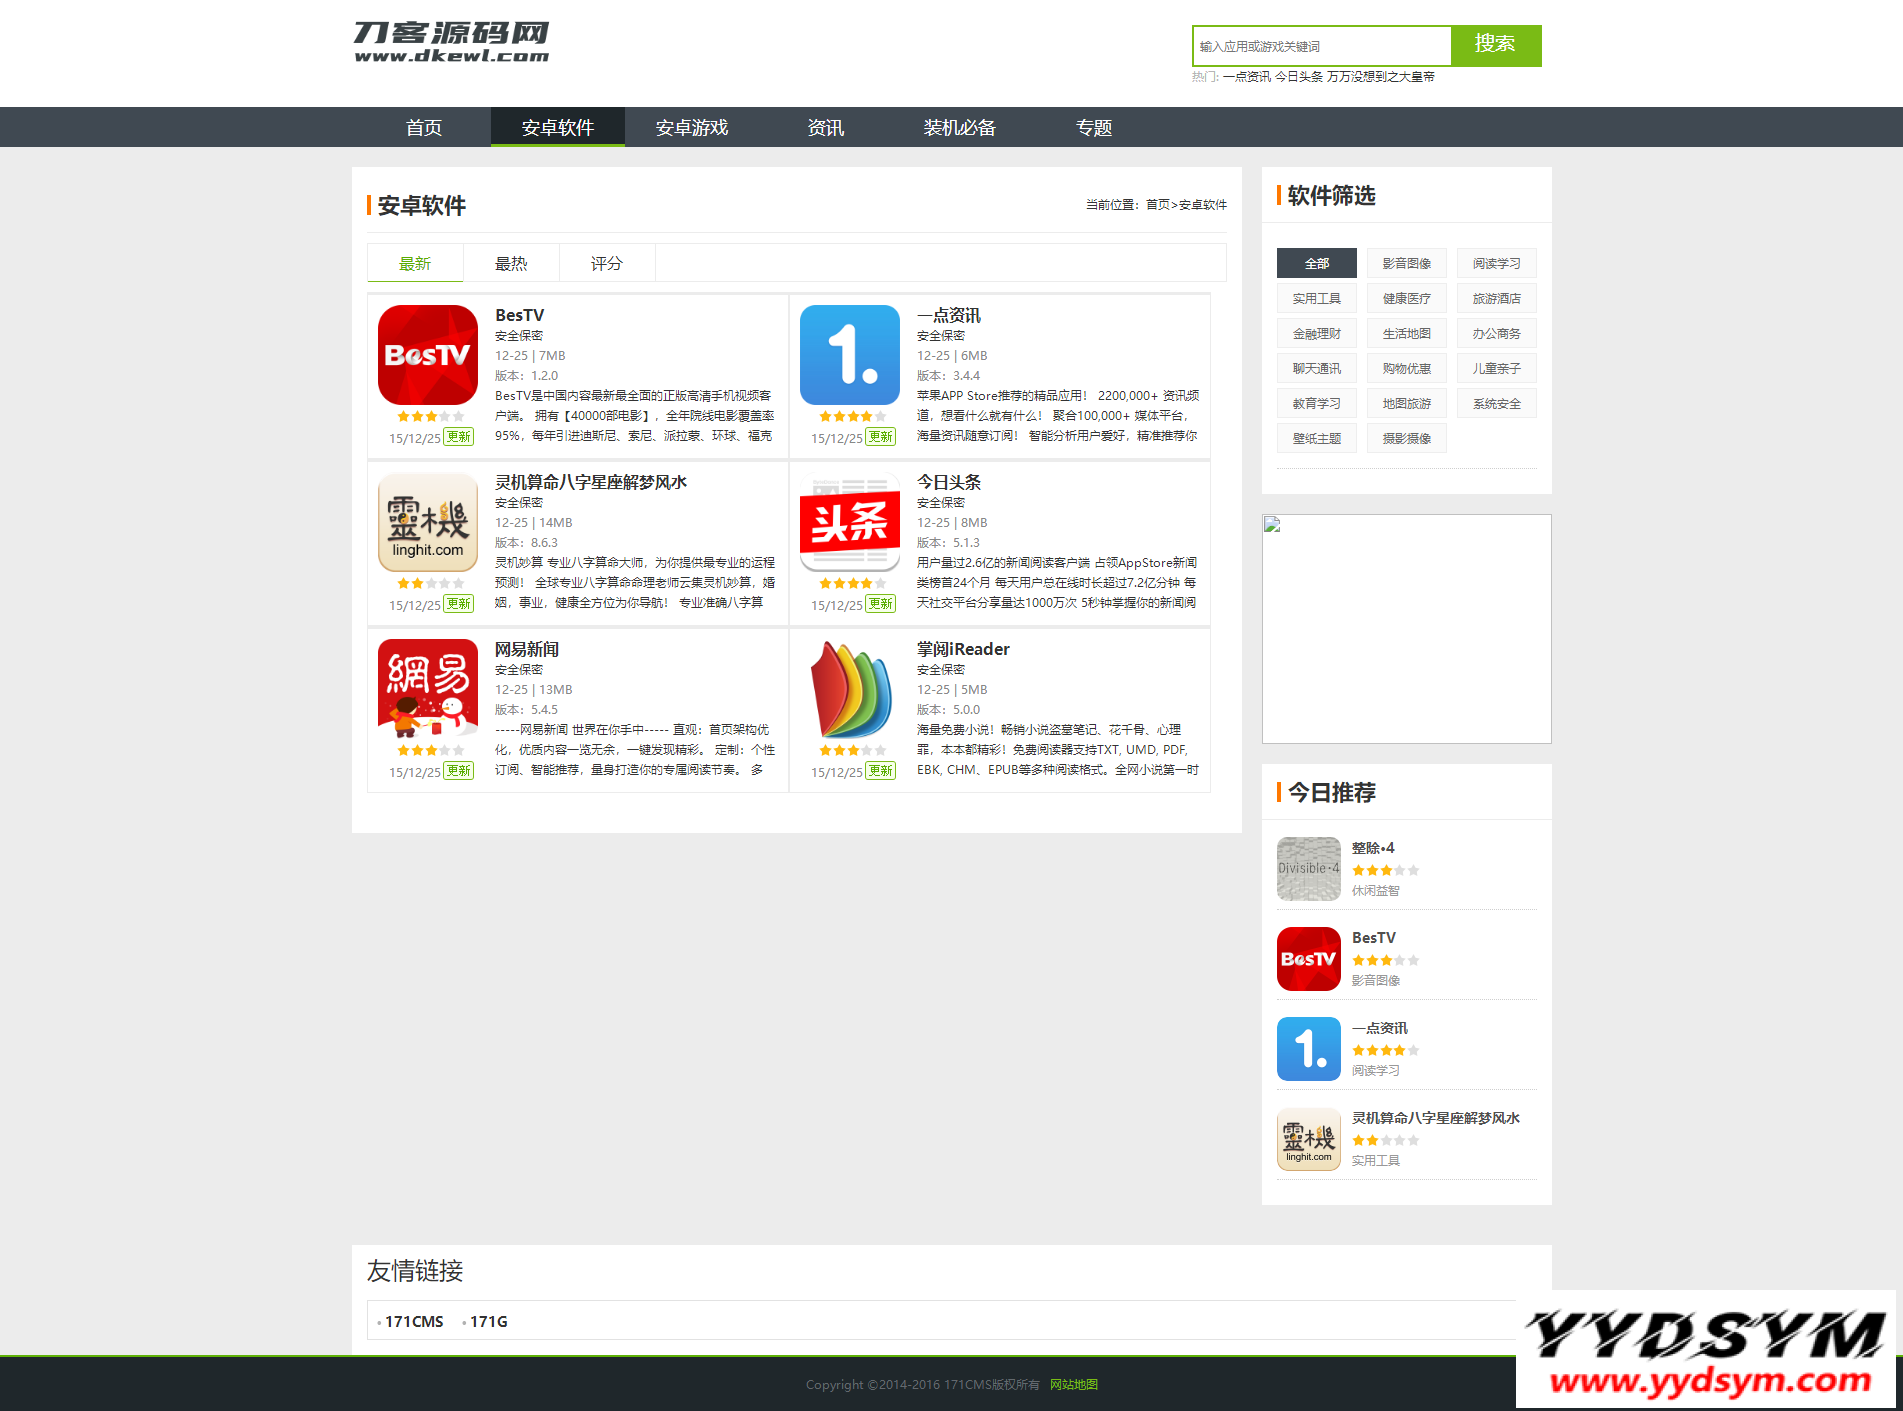1903x1411 pixels.
Task: Open the BesTV app icon in list
Action: coord(427,355)
